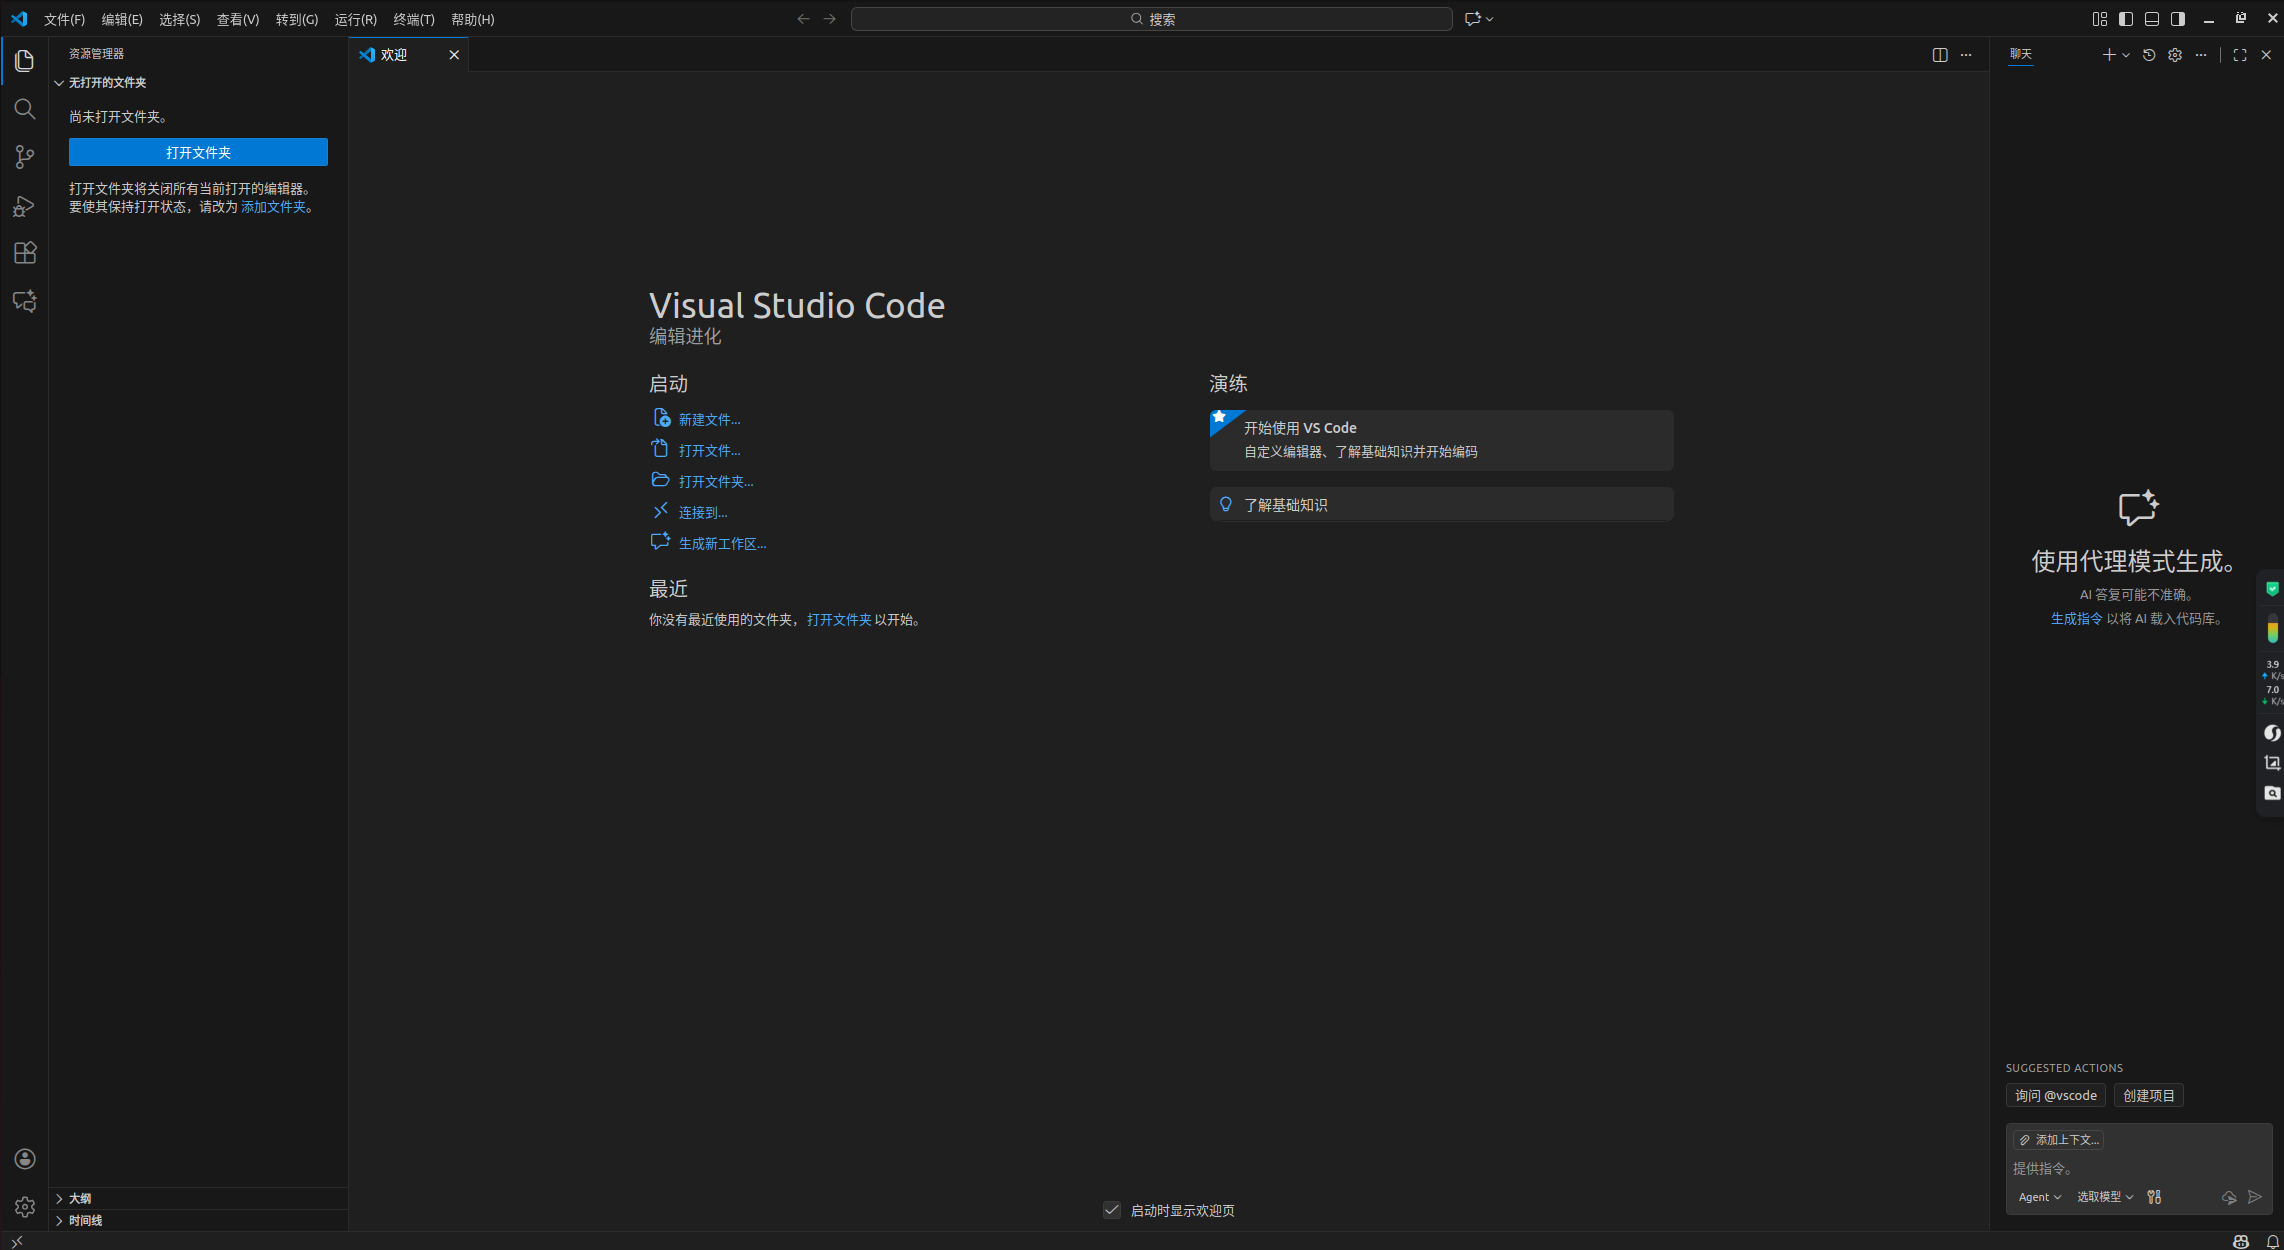Image resolution: width=2284 pixels, height=1250 pixels.
Task: Open the Source Control view
Action: tap(25, 157)
